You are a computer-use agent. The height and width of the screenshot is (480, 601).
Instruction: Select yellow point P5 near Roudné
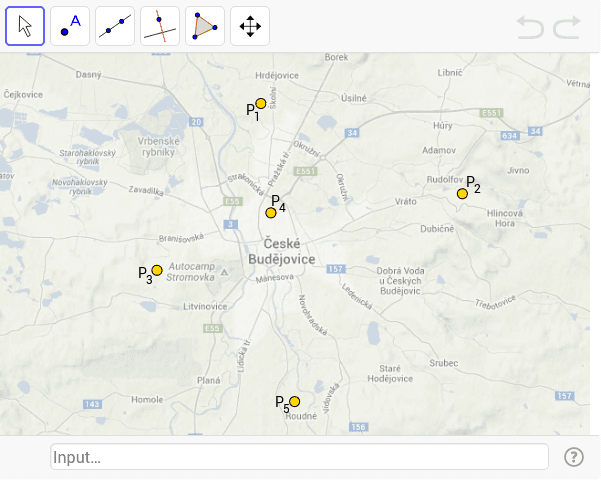click(294, 401)
